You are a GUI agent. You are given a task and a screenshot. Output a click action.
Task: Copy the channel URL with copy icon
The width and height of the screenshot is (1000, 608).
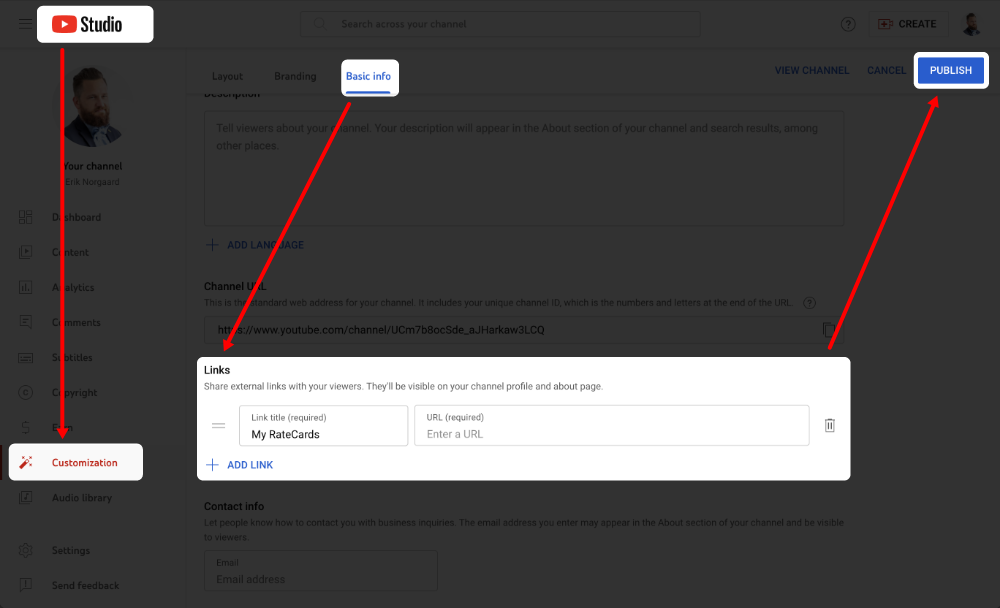pos(828,329)
